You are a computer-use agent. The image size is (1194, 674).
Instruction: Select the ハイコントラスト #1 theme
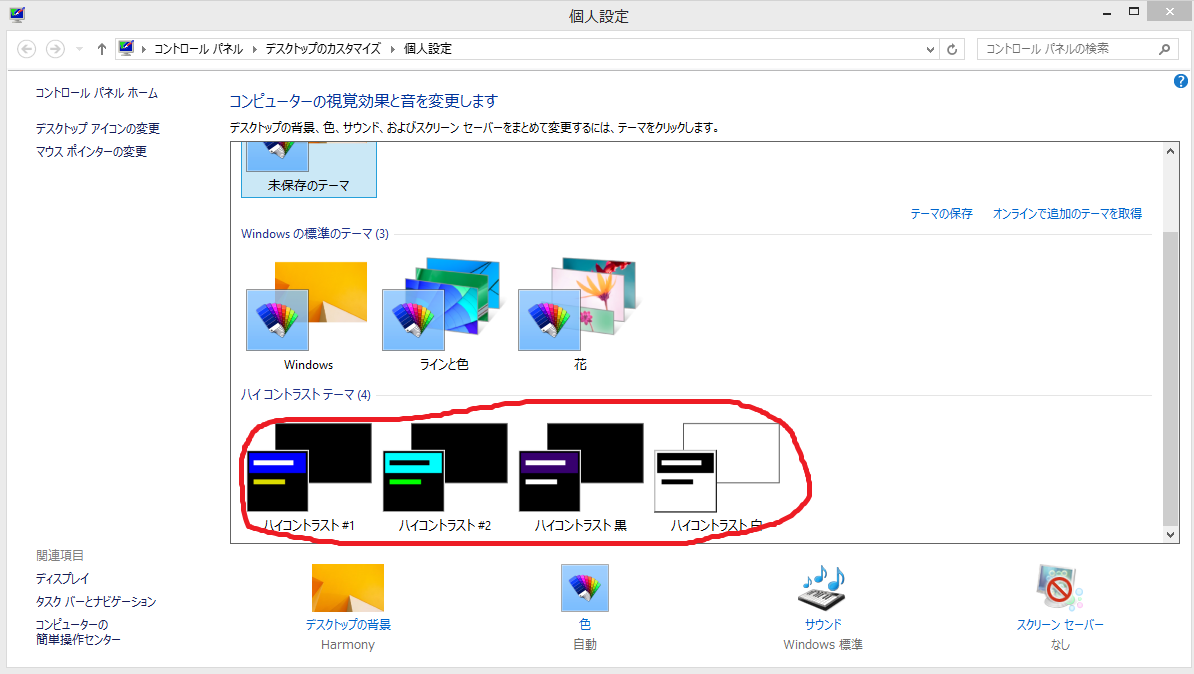tap(308, 478)
